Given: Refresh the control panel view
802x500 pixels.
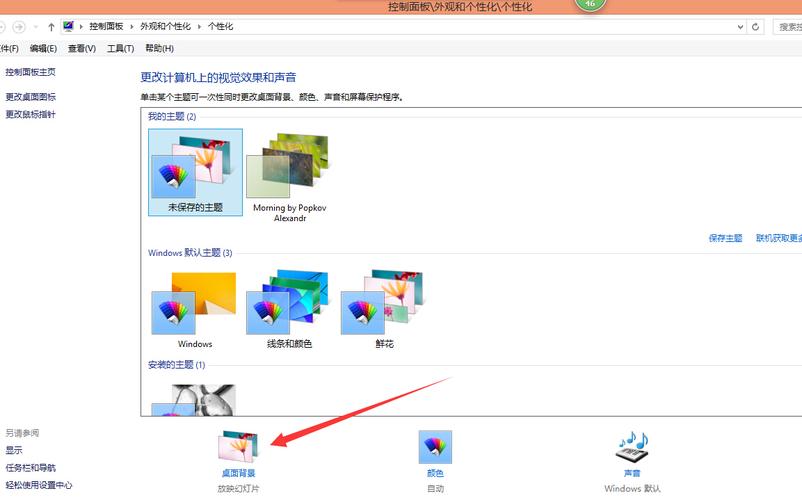Looking at the screenshot, I should (x=755, y=27).
